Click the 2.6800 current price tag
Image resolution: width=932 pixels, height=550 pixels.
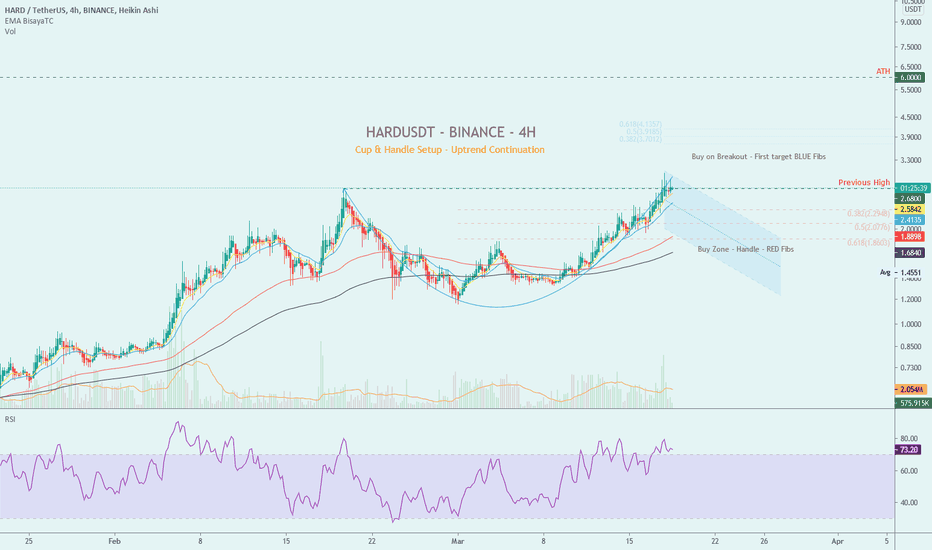[x=910, y=199]
